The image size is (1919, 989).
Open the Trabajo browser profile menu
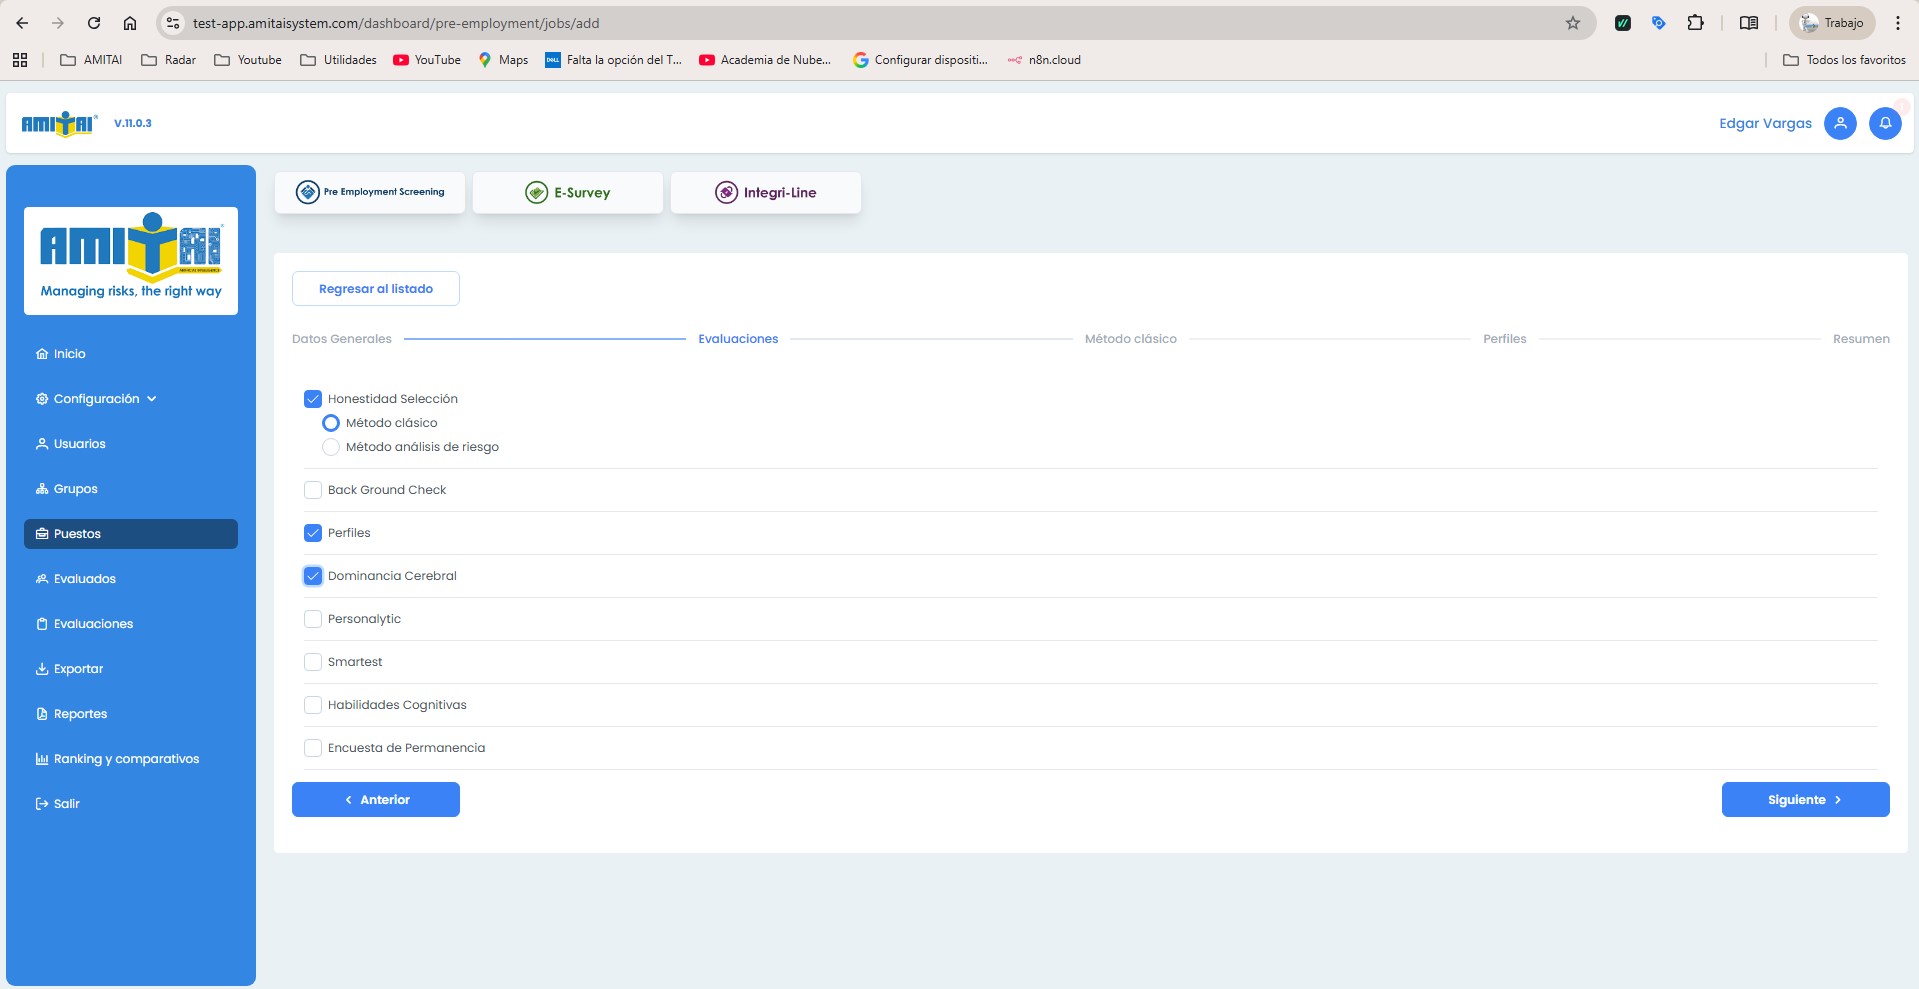point(1832,23)
